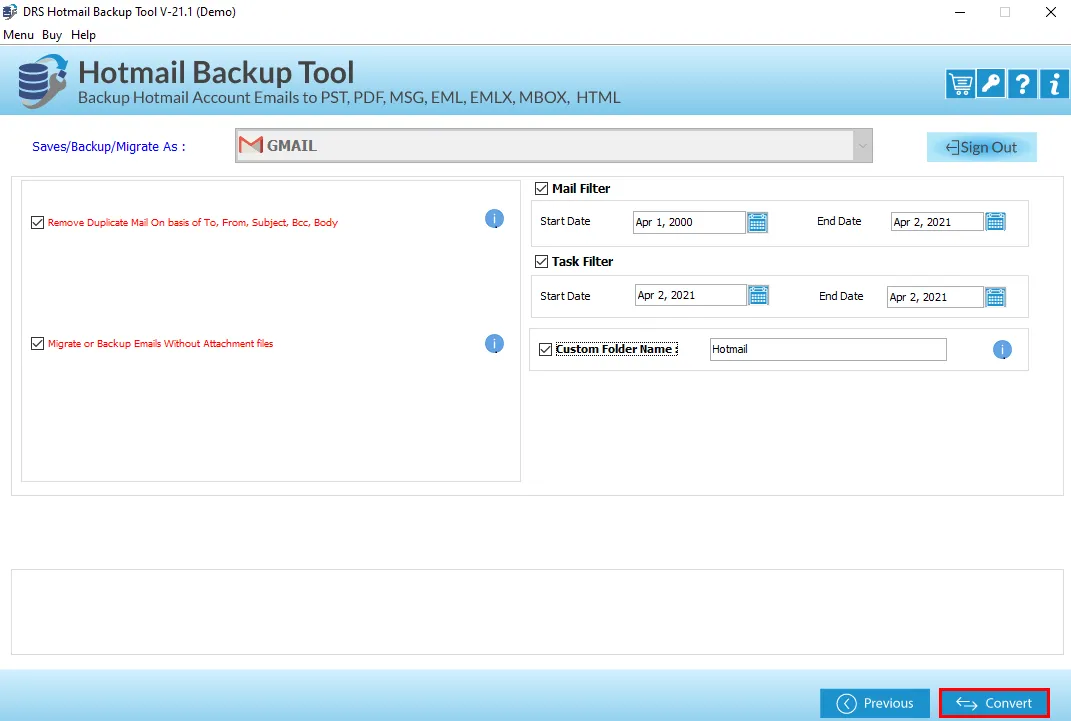Click the app icon in title bar
1071x721 pixels.
pyautogui.click(x=10, y=12)
